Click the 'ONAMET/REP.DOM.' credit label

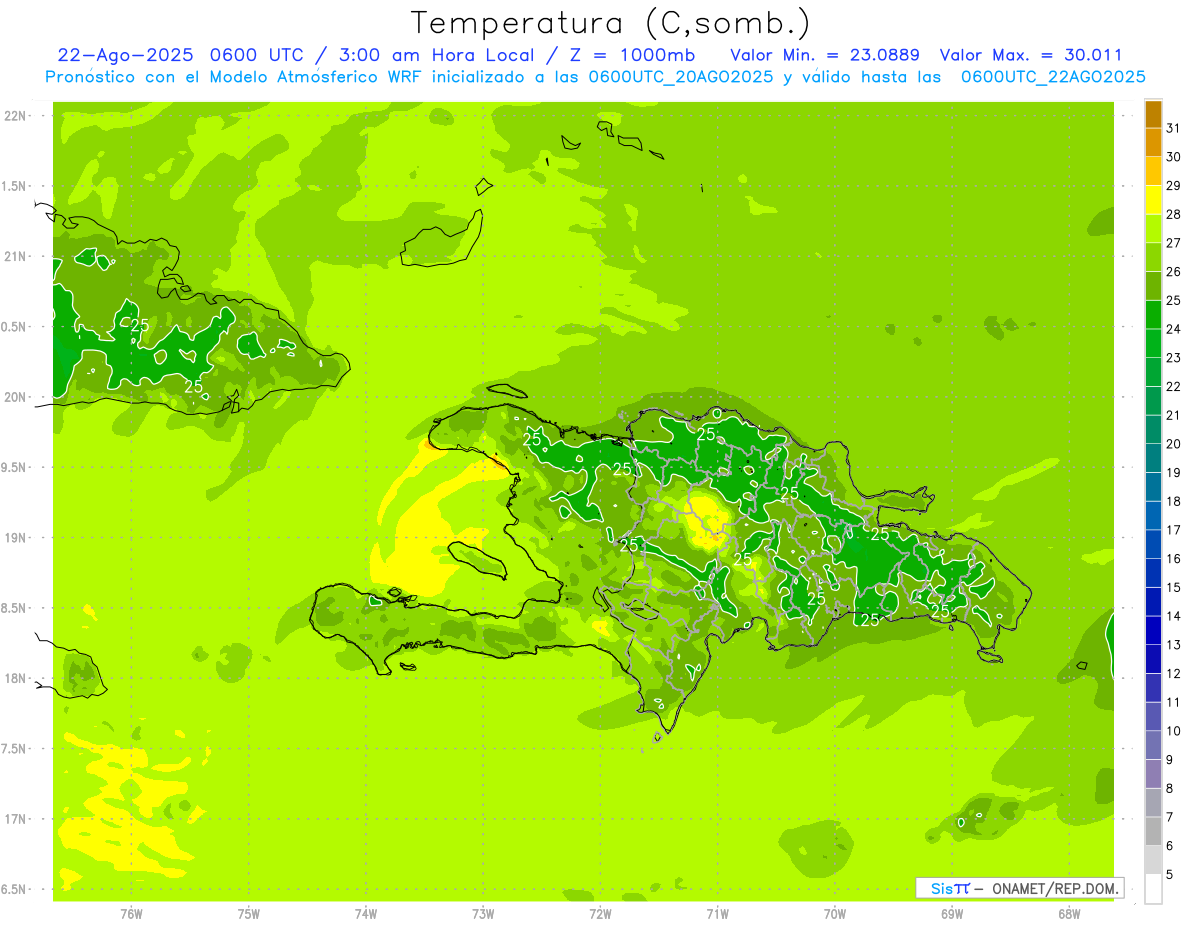1056,888
